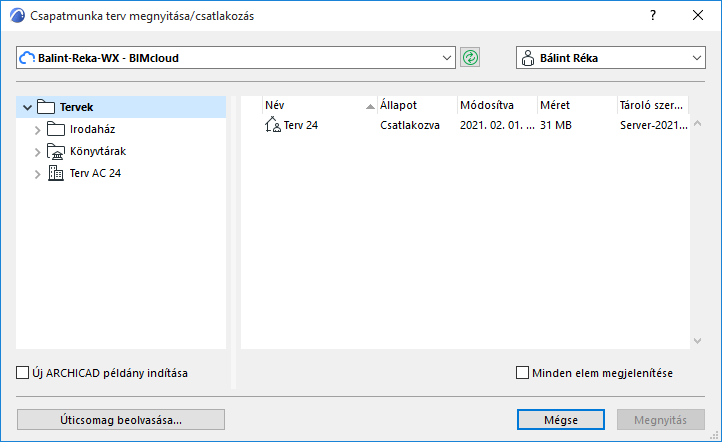Viewport: 722px width, 442px height.
Task: Enable Új ARCHICAD példány indítása checkbox
Action: [x=23, y=372]
